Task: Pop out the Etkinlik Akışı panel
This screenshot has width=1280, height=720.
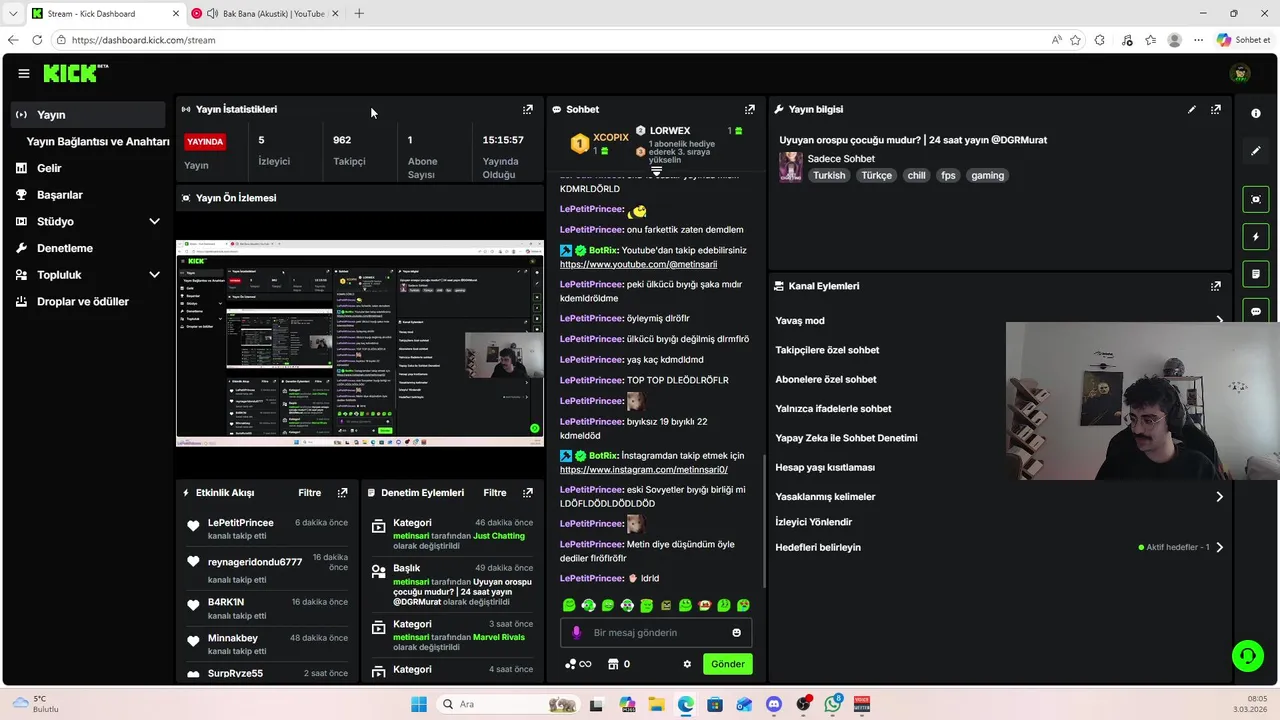Action: click(343, 493)
